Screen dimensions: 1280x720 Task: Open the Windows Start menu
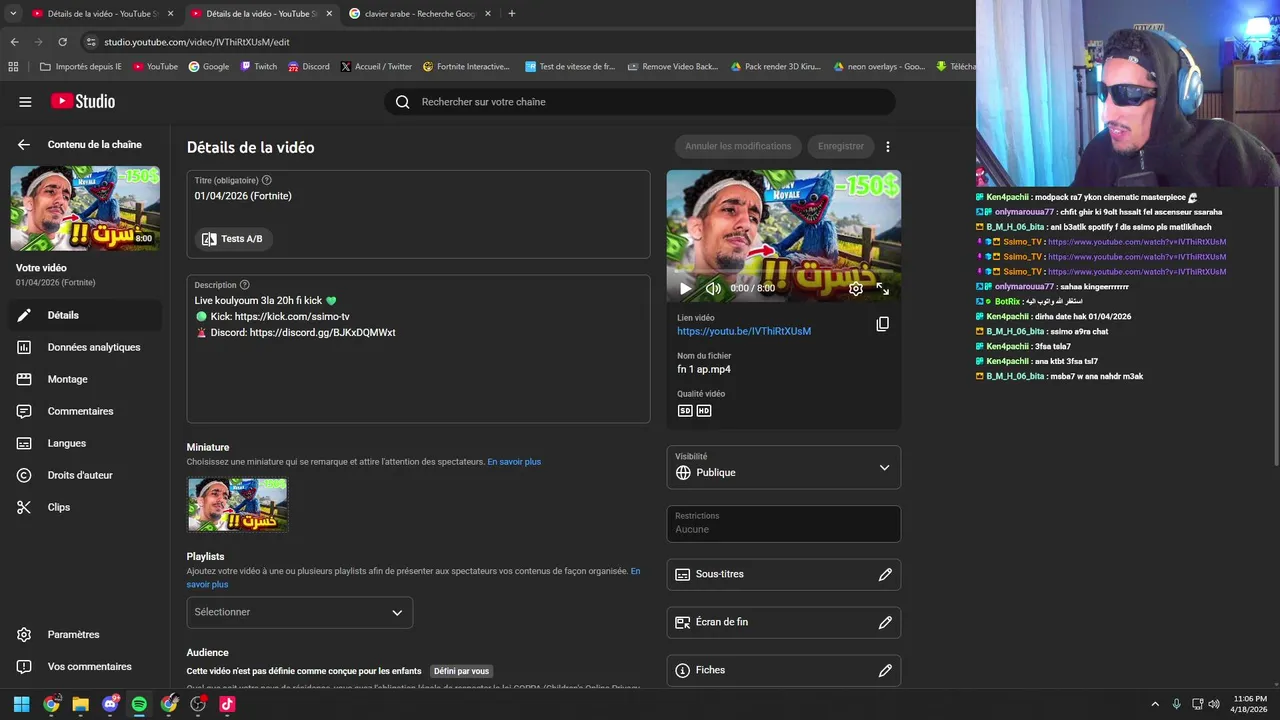(21, 704)
